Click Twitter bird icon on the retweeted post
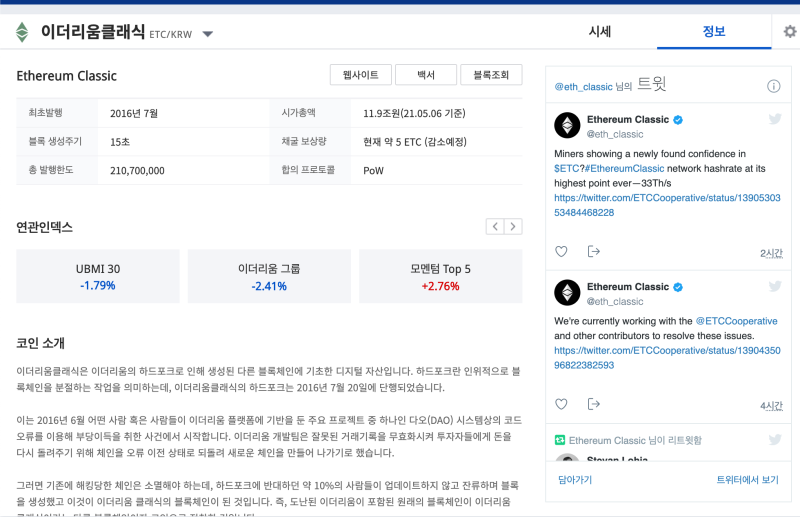The width and height of the screenshot is (800, 517). coord(775,439)
